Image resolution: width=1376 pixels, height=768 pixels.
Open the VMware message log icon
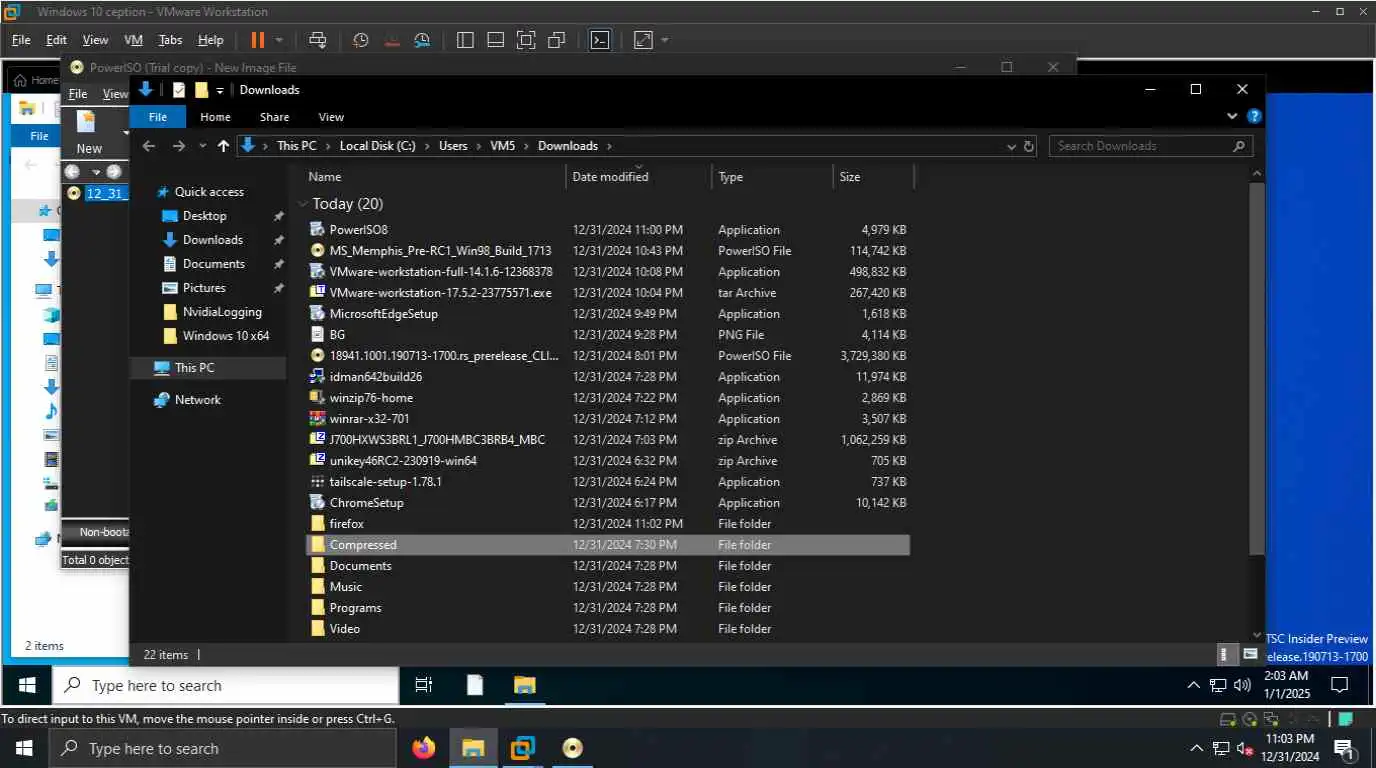click(x=1346, y=719)
